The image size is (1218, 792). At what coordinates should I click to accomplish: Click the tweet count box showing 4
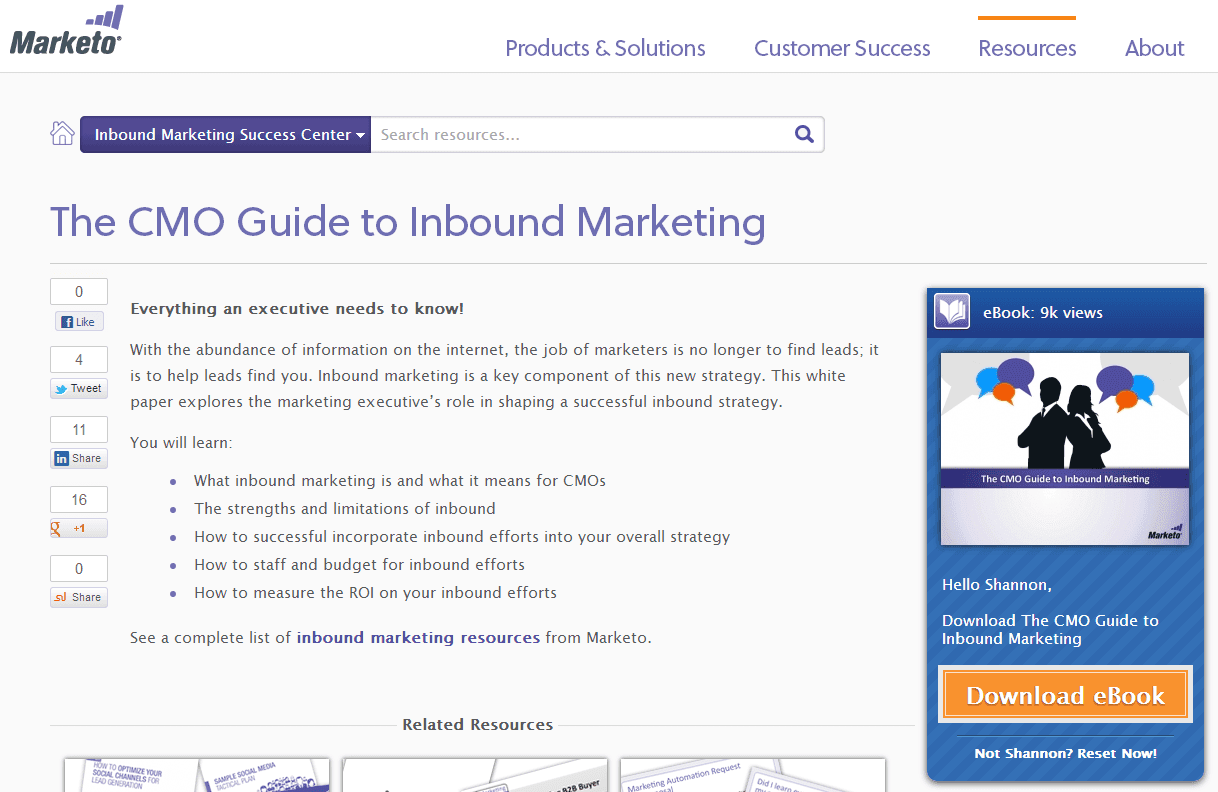[x=79, y=360]
